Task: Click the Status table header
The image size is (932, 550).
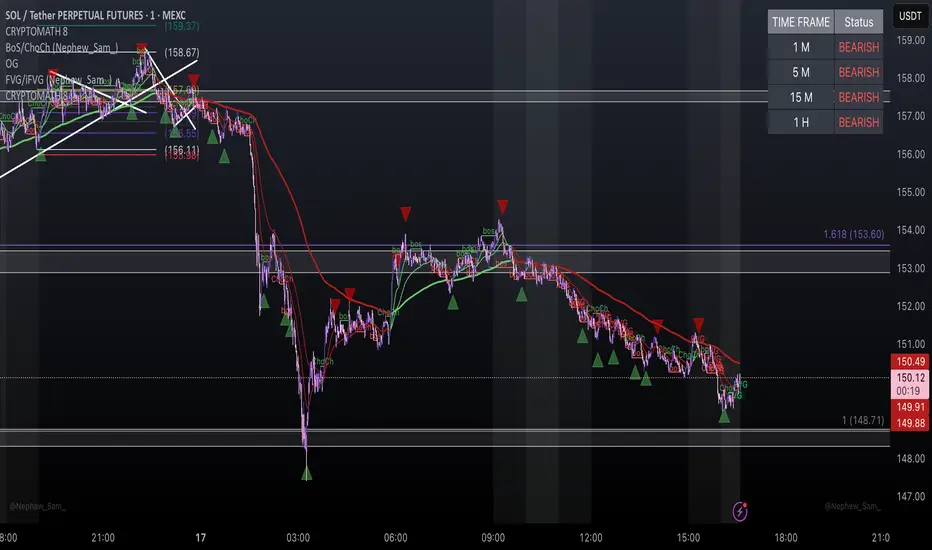Action: click(859, 22)
